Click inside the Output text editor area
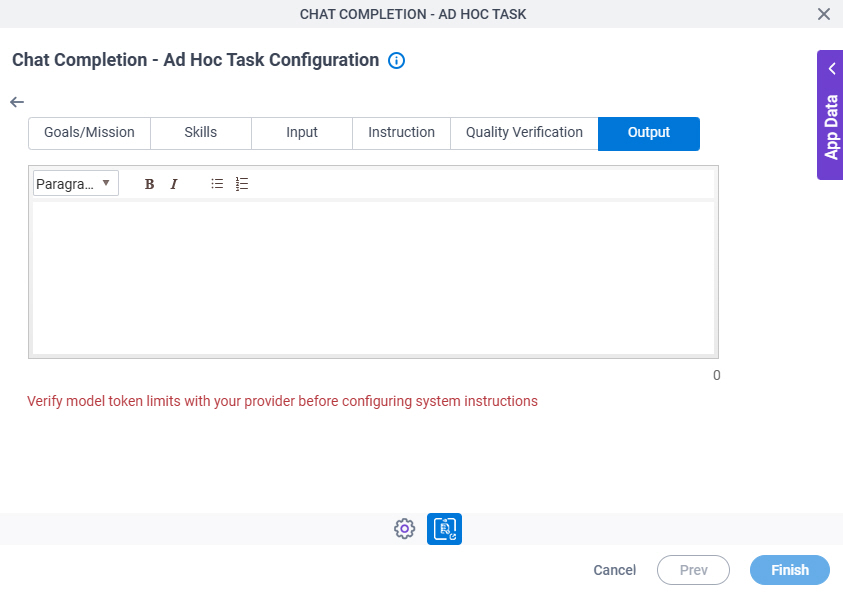The image size is (843, 593). point(373,277)
